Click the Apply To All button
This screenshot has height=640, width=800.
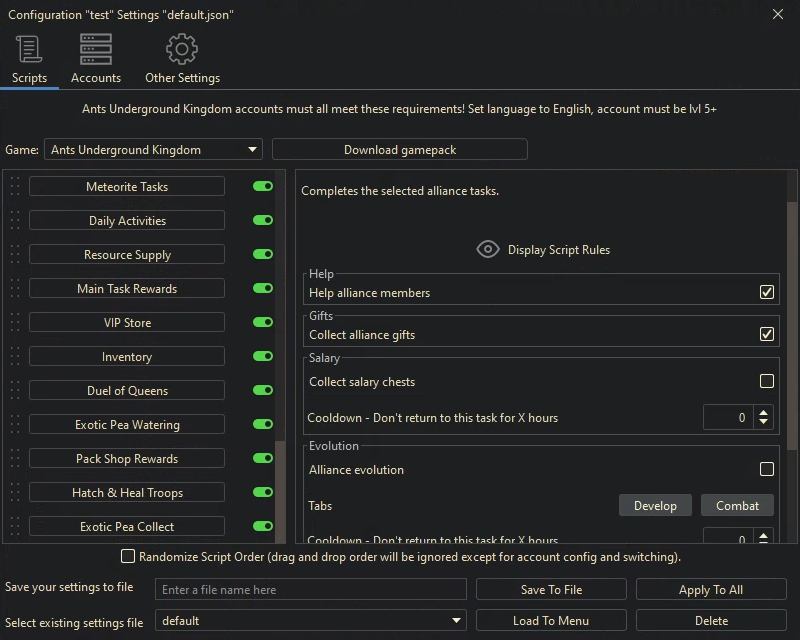[x=711, y=589]
